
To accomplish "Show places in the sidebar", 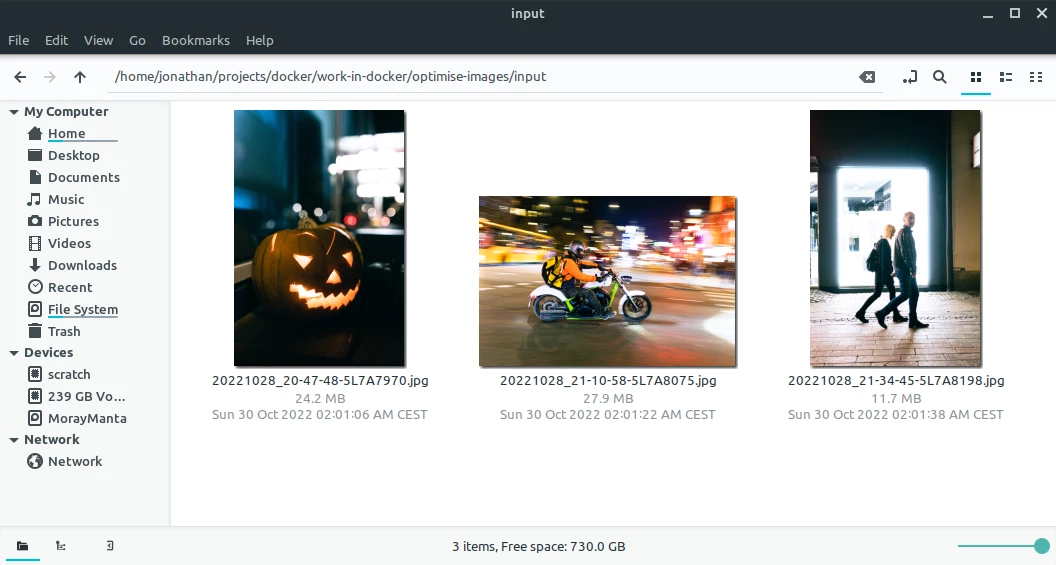I will (x=22, y=545).
